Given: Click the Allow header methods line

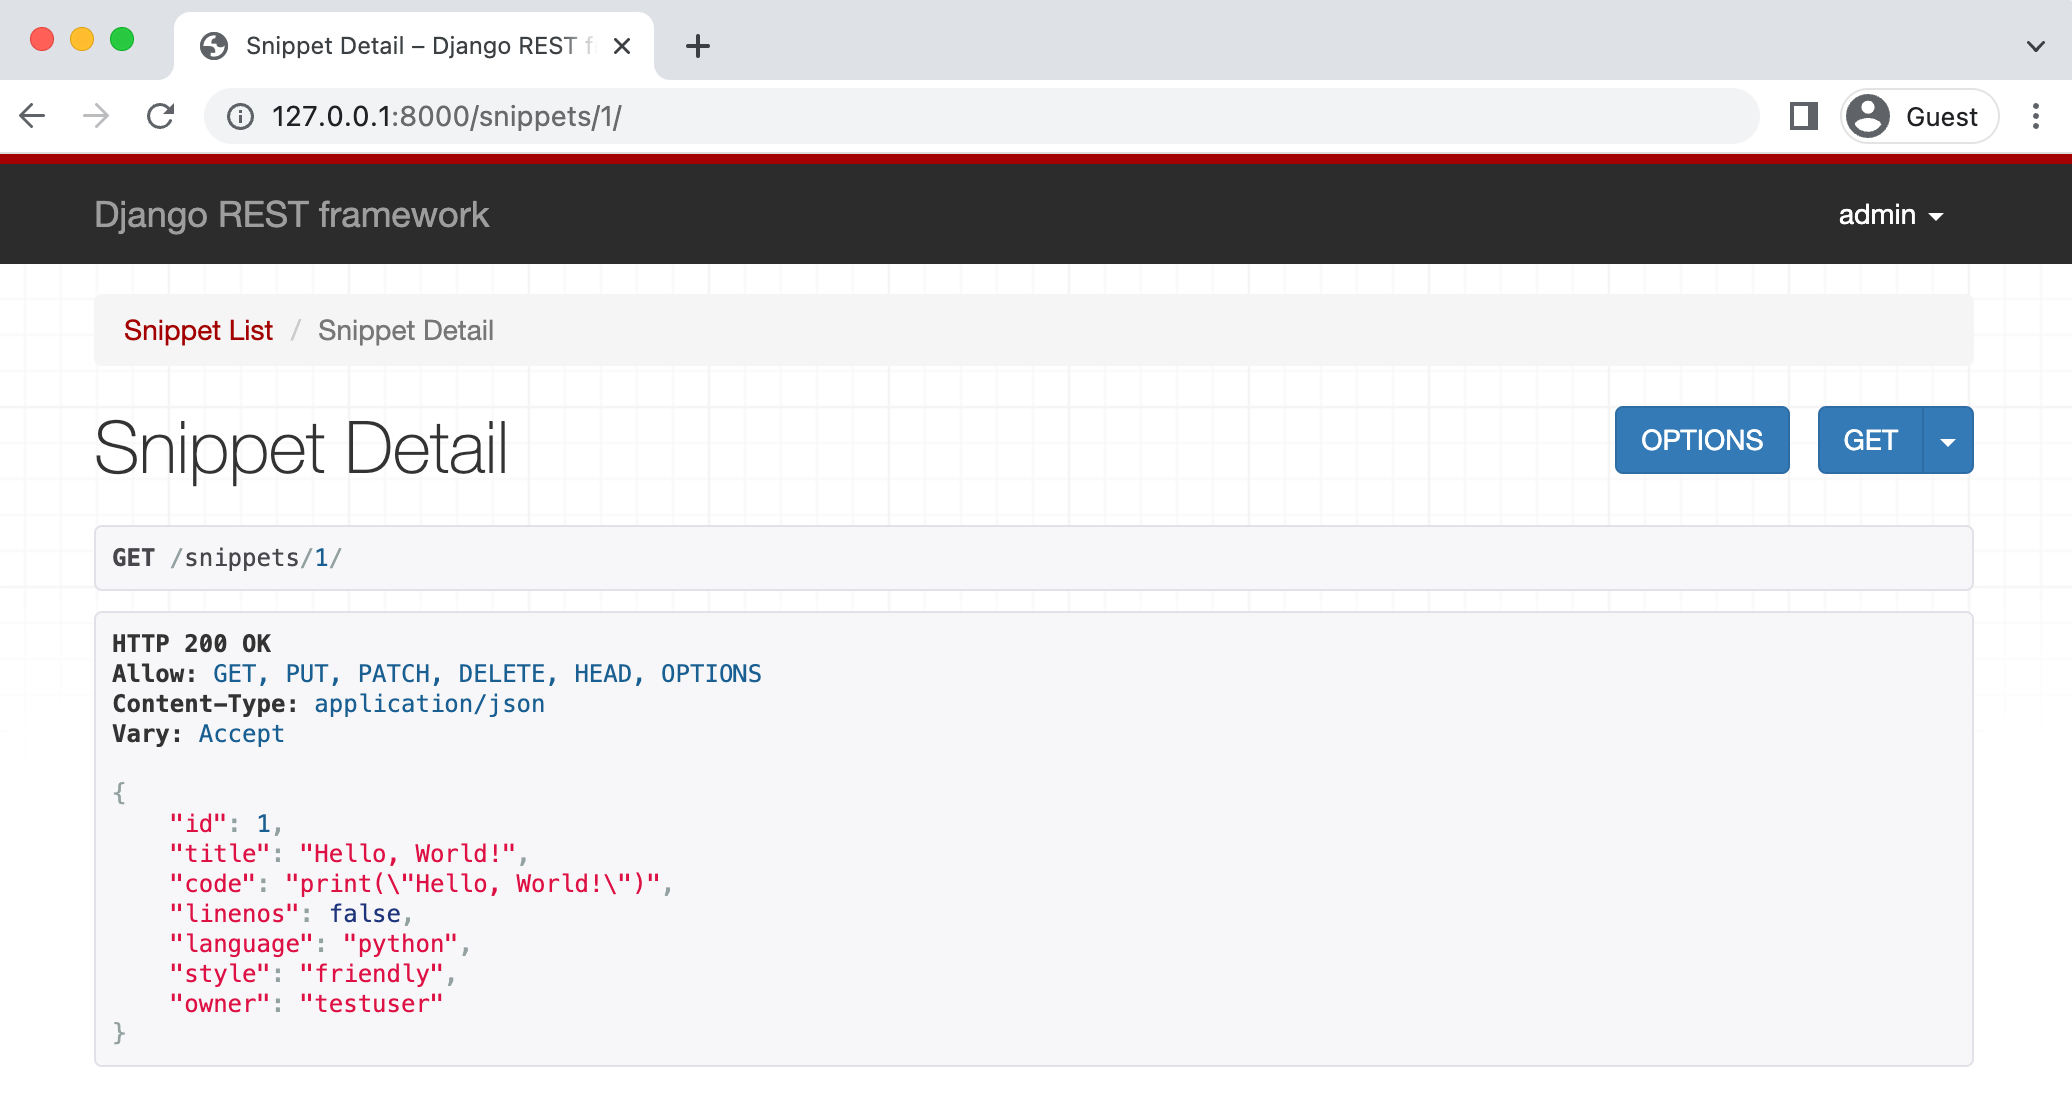Looking at the screenshot, I should (x=437, y=674).
